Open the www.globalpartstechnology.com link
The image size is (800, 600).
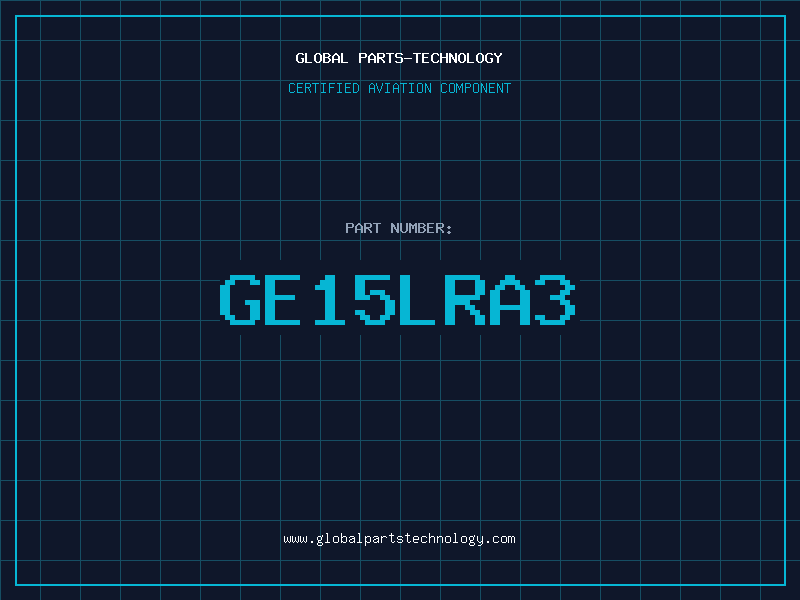coord(399,539)
